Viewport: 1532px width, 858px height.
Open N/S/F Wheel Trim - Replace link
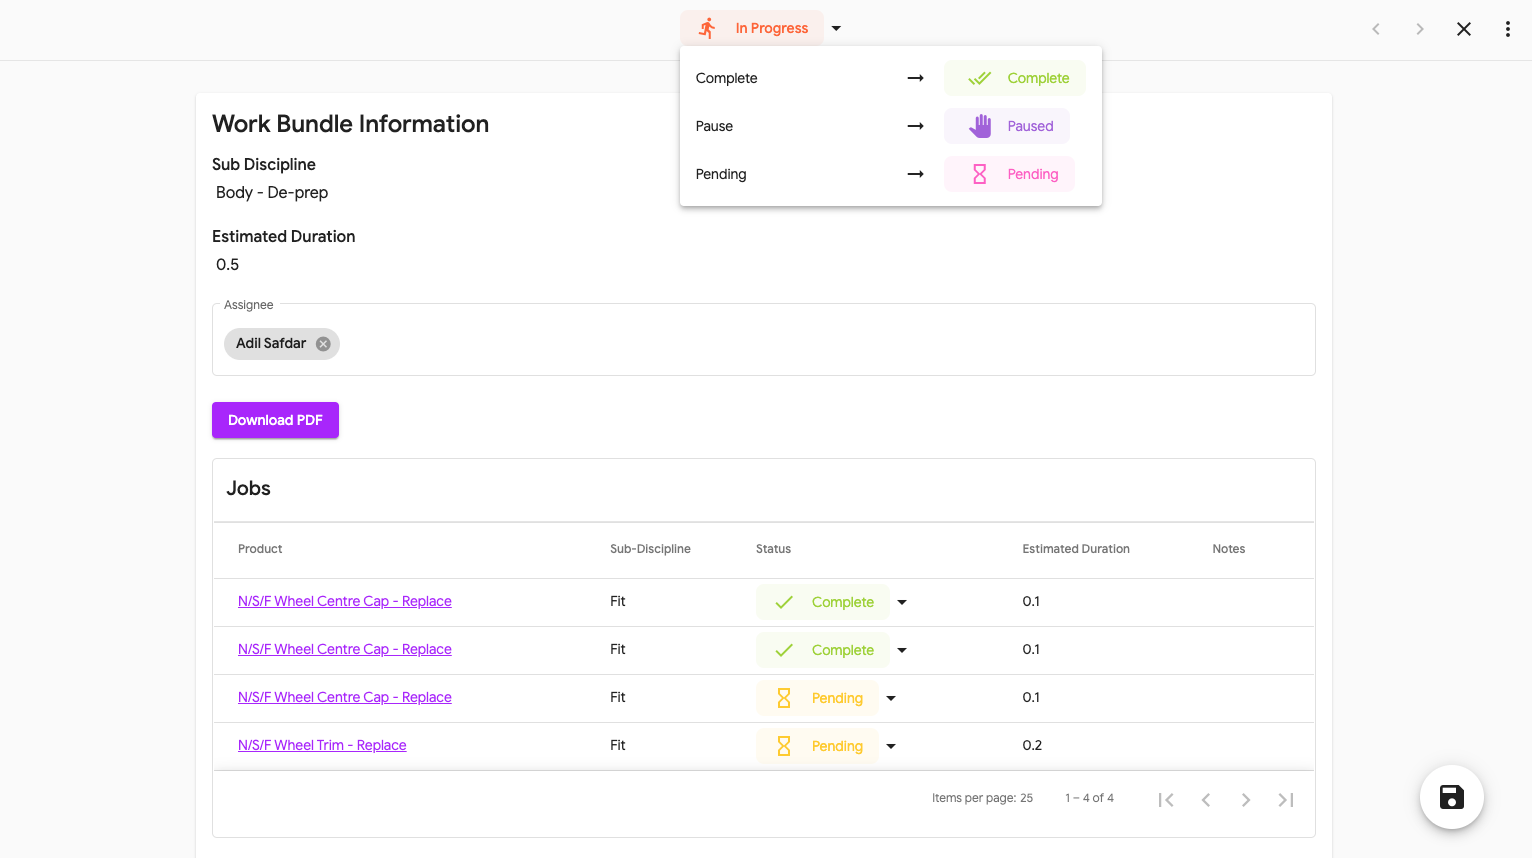click(322, 745)
